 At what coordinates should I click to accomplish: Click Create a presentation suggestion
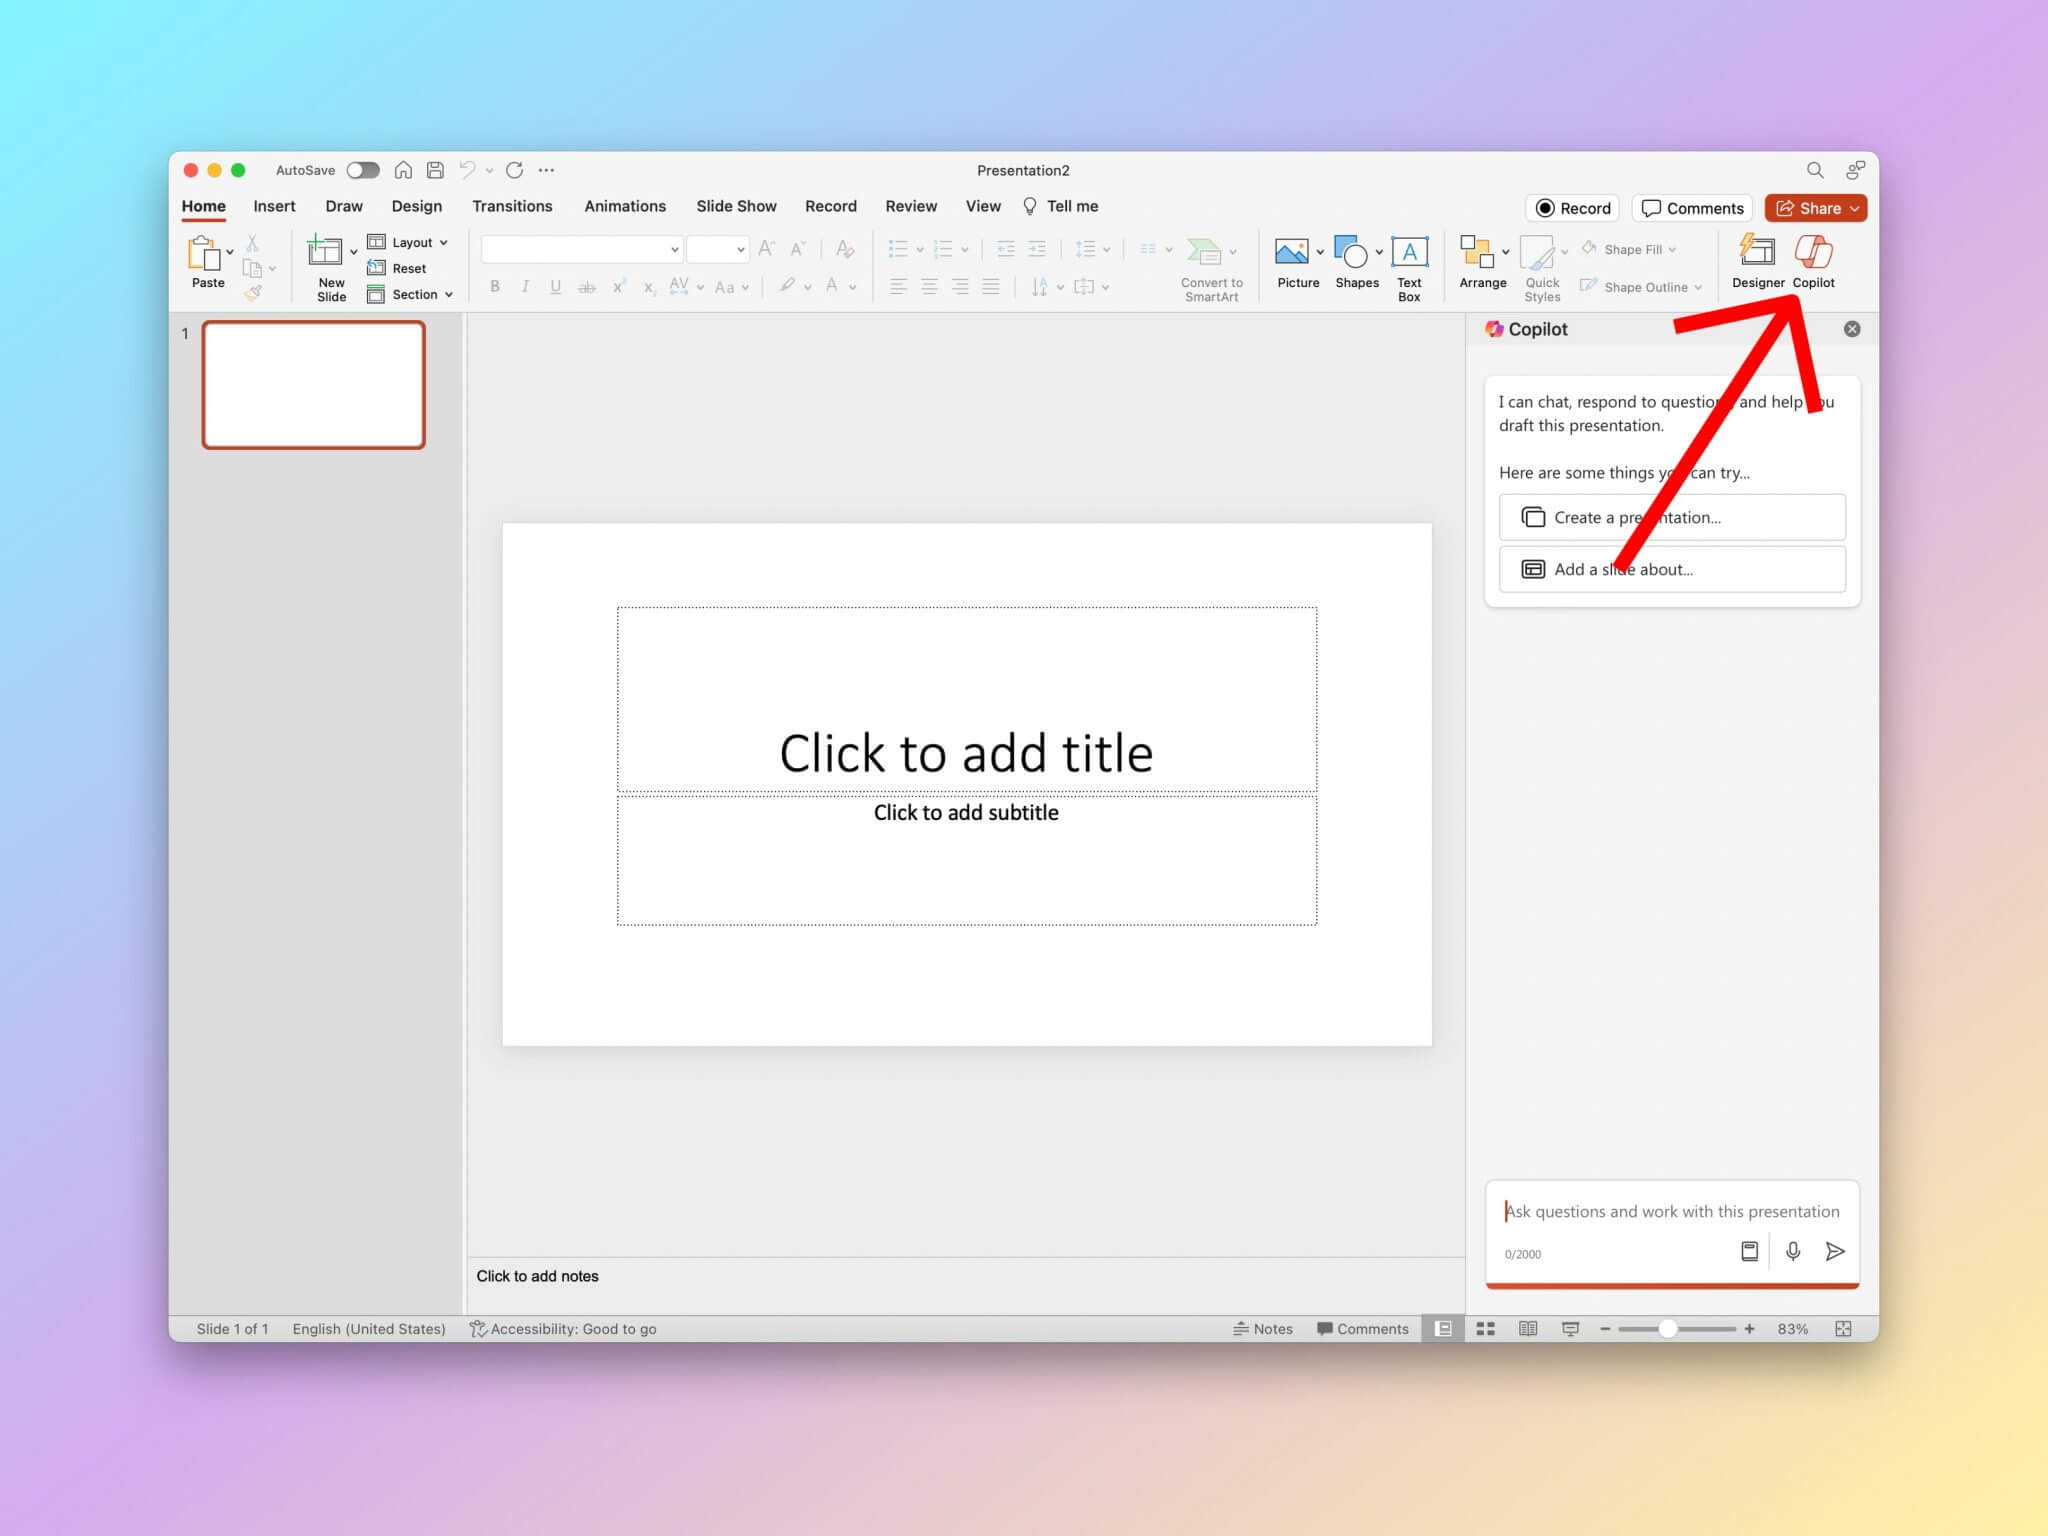[x=1672, y=517]
